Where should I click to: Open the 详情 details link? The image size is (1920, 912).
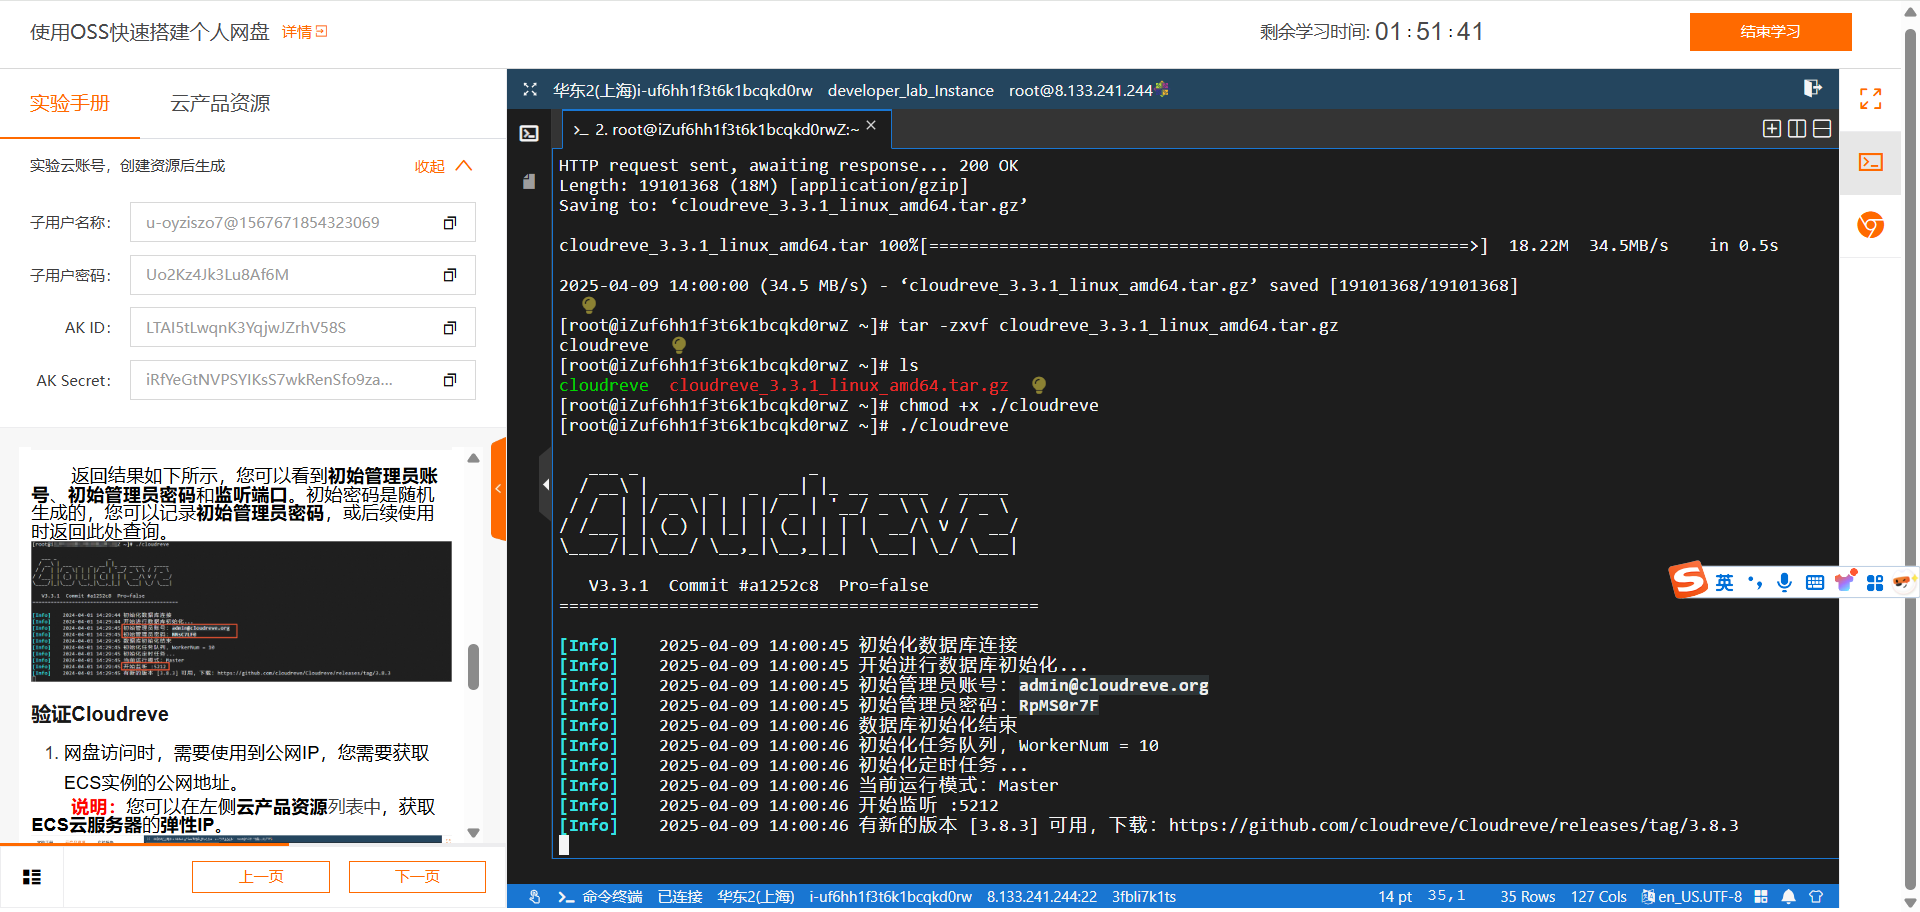point(304,32)
